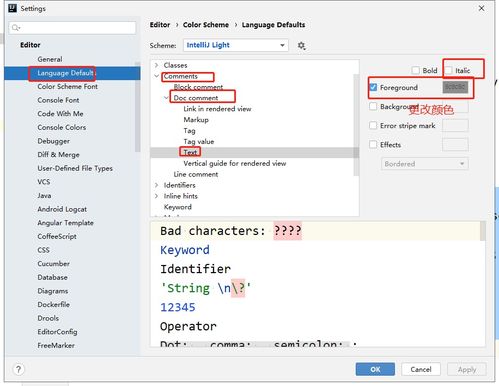Open the help question mark icon

(x=18, y=369)
